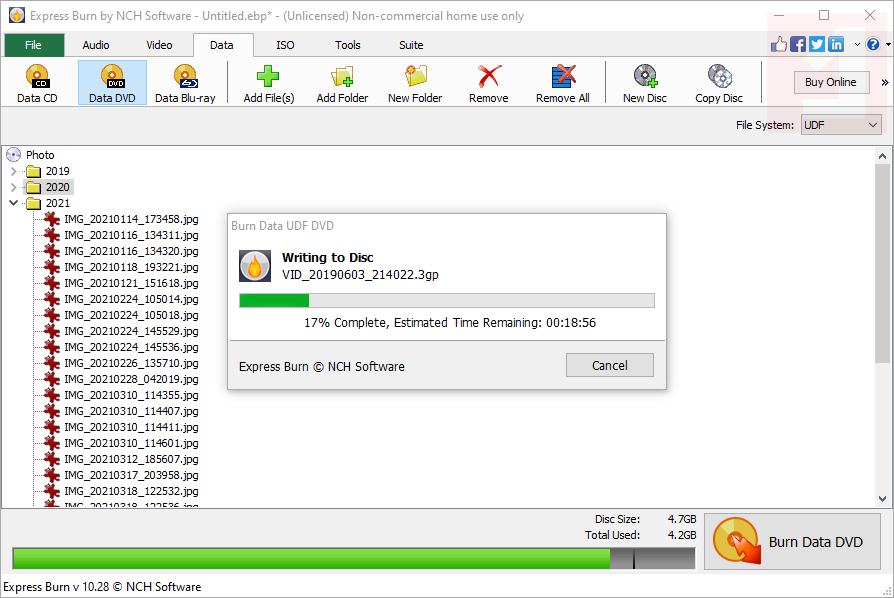This screenshot has height=598, width=894.
Task: Open the Twitter share icon
Action: (x=817, y=44)
